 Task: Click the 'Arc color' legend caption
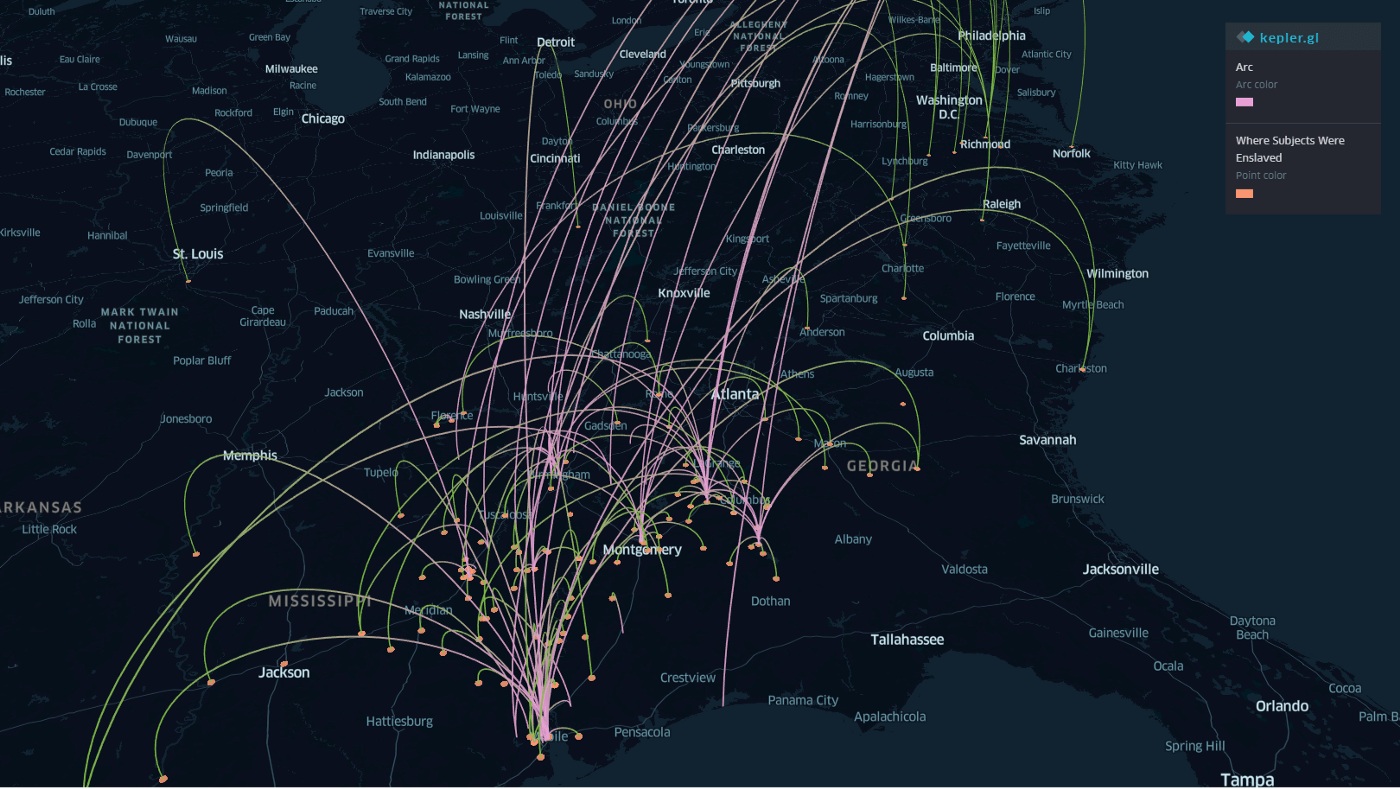pos(1257,84)
